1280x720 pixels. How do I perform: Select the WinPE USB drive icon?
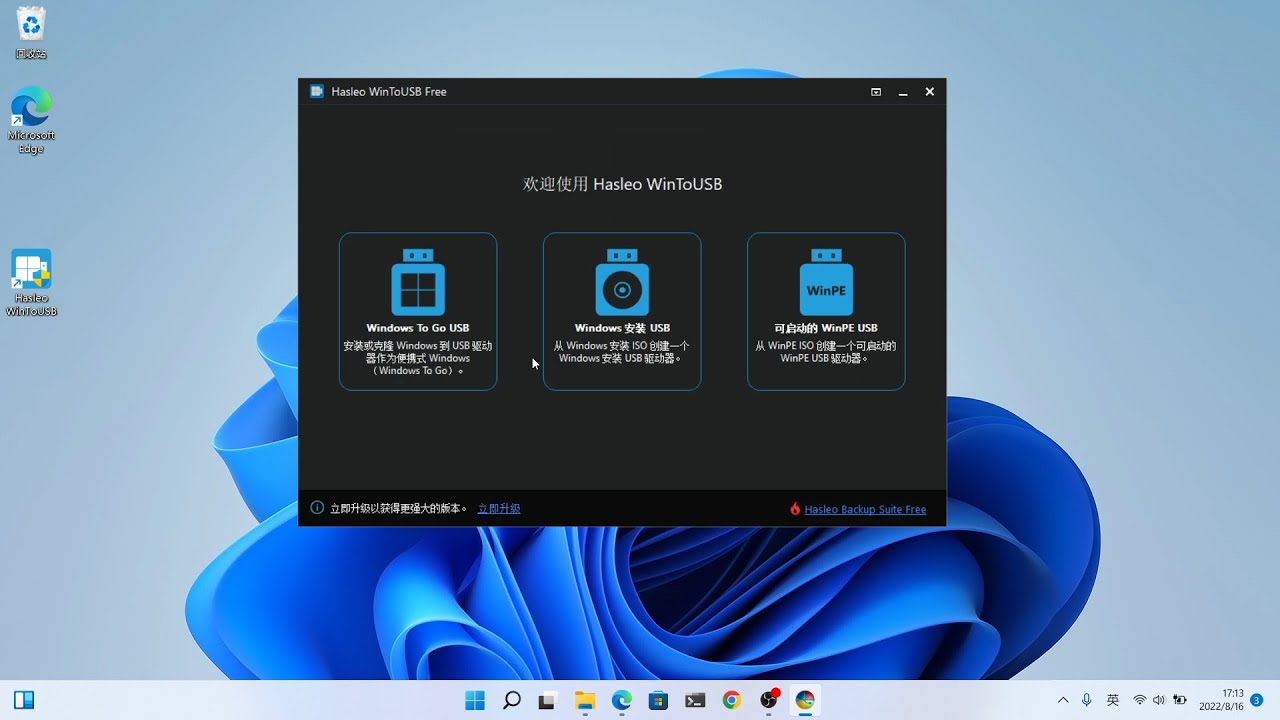pyautogui.click(x=826, y=282)
